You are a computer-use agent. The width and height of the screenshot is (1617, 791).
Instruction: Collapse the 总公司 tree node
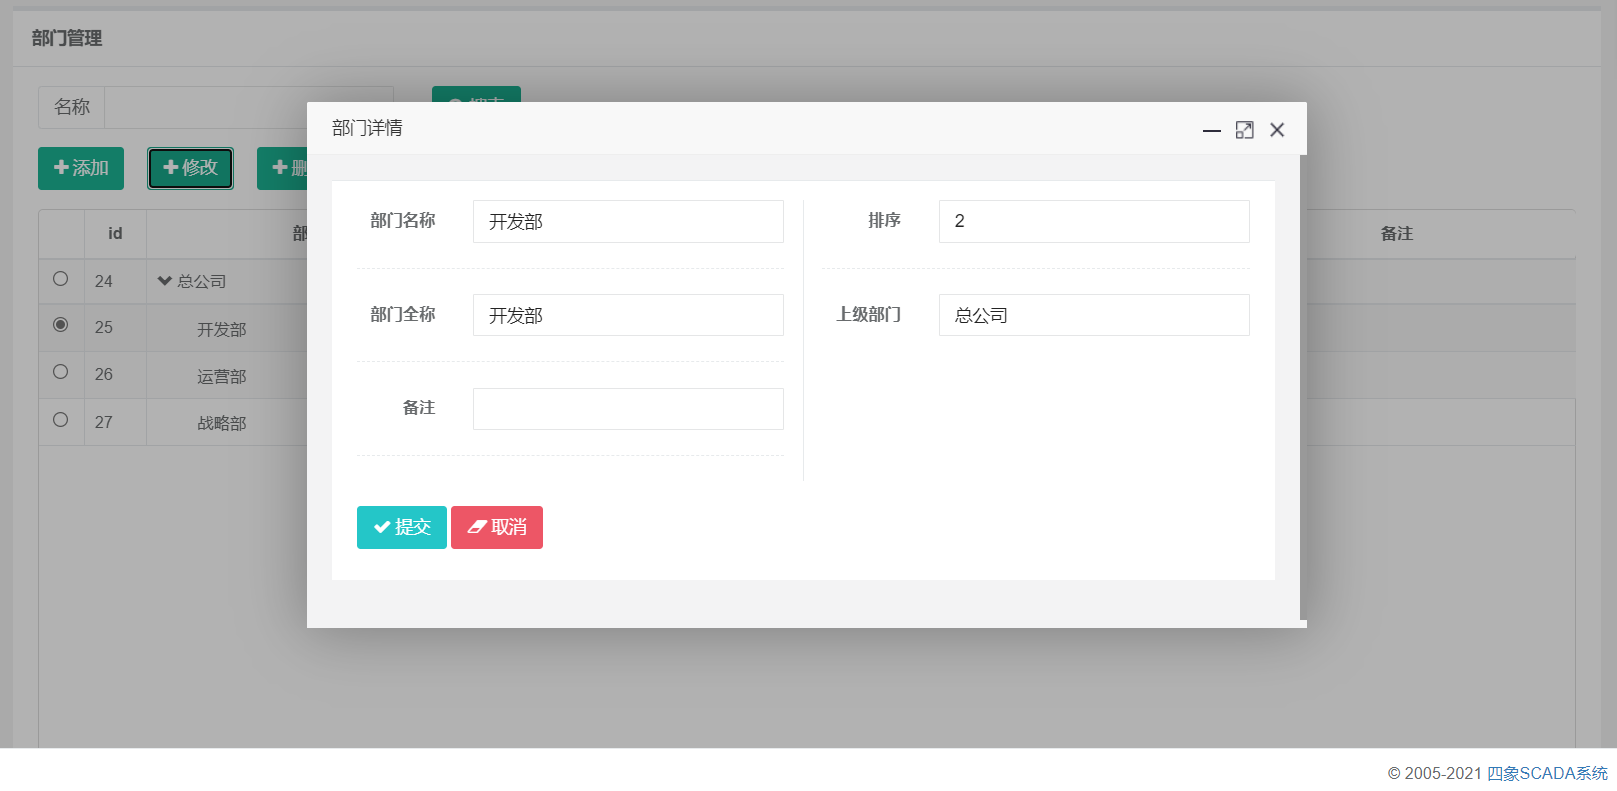coord(165,281)
